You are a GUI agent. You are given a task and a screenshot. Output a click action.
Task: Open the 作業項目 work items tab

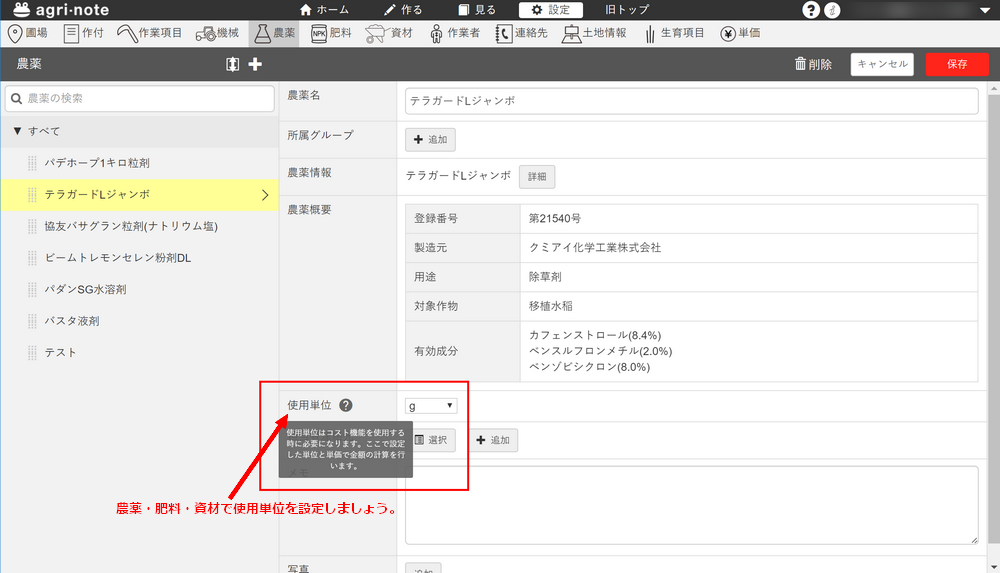149,33
